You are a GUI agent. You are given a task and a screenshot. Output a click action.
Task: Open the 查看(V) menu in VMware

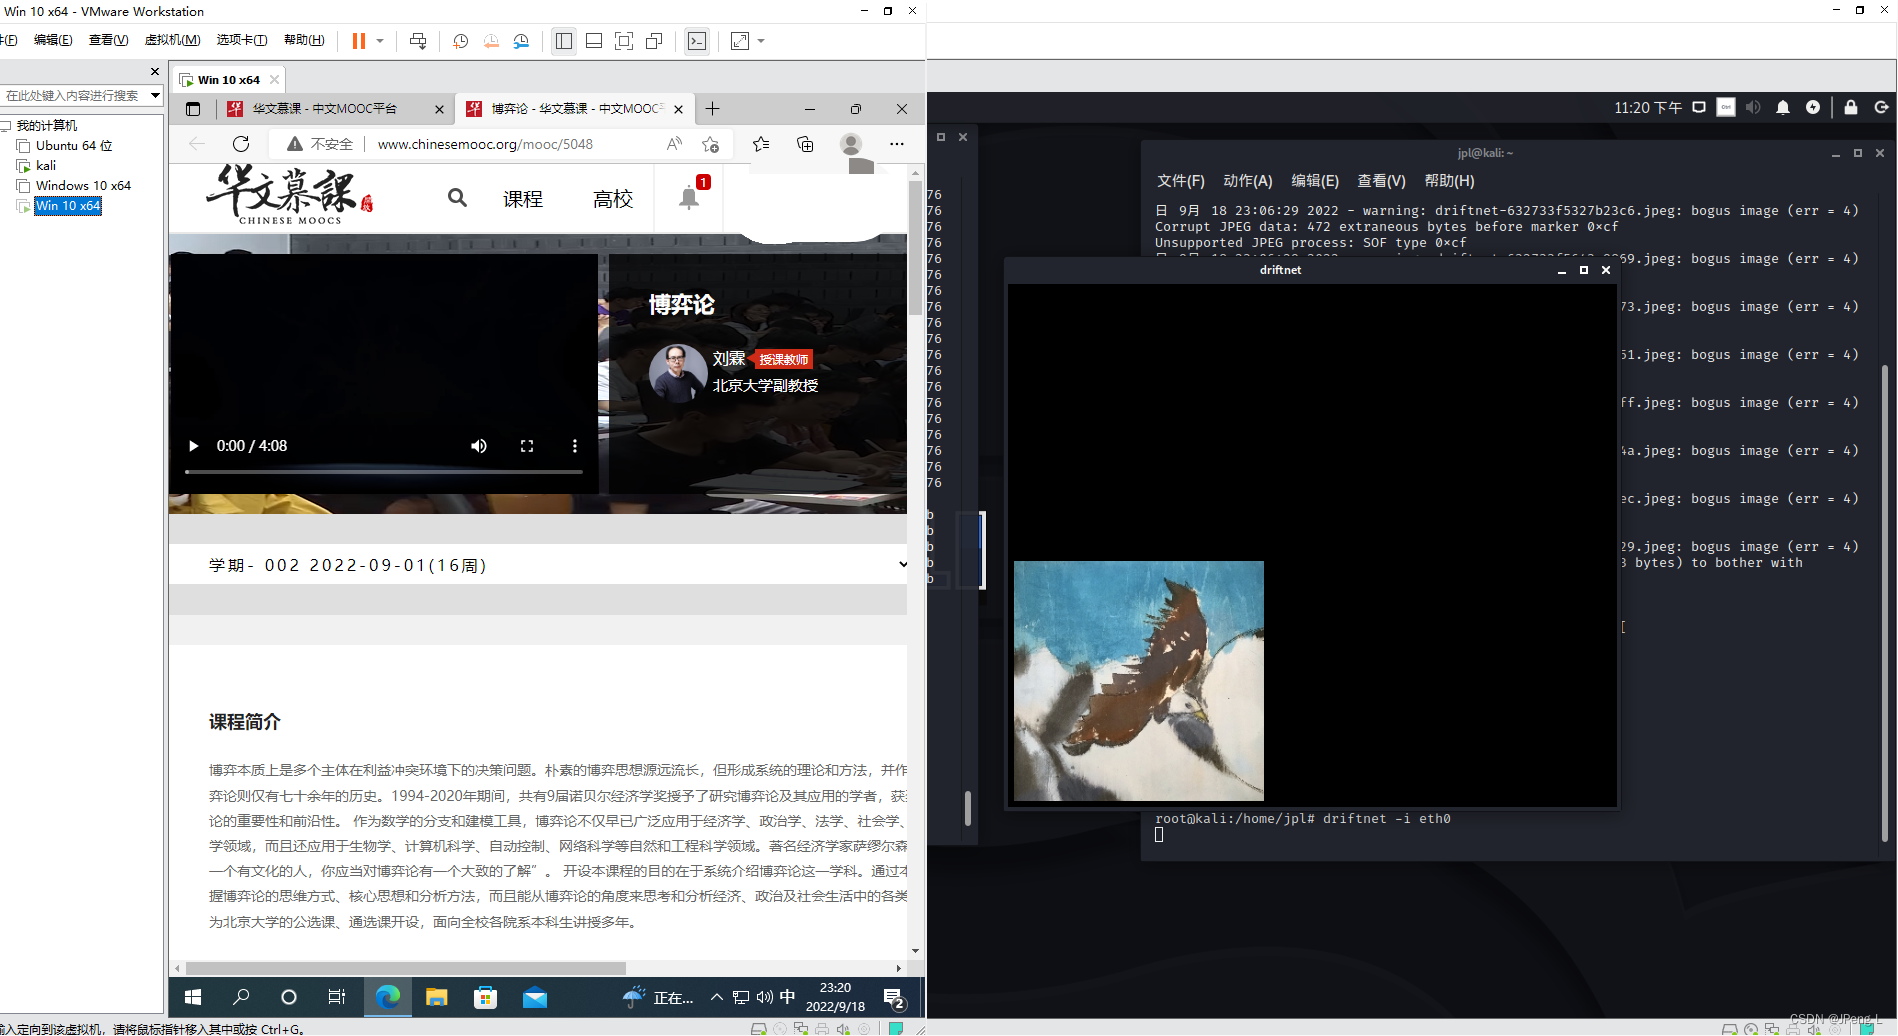[x=108, y=40]
